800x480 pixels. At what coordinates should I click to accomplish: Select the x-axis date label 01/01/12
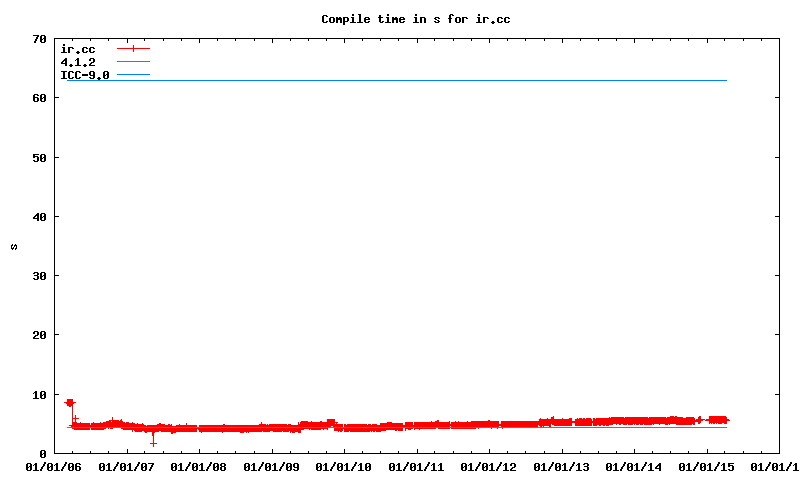(x=489, y=466)
